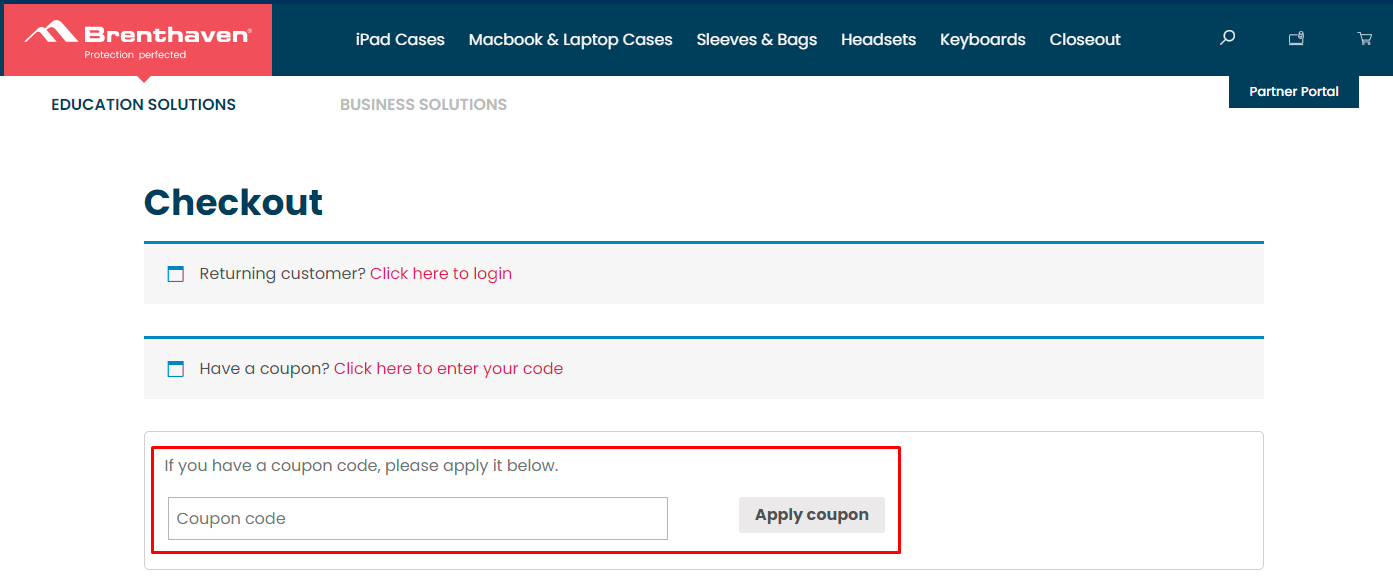Click the Brenthaven logo

(x=138, y=40)
